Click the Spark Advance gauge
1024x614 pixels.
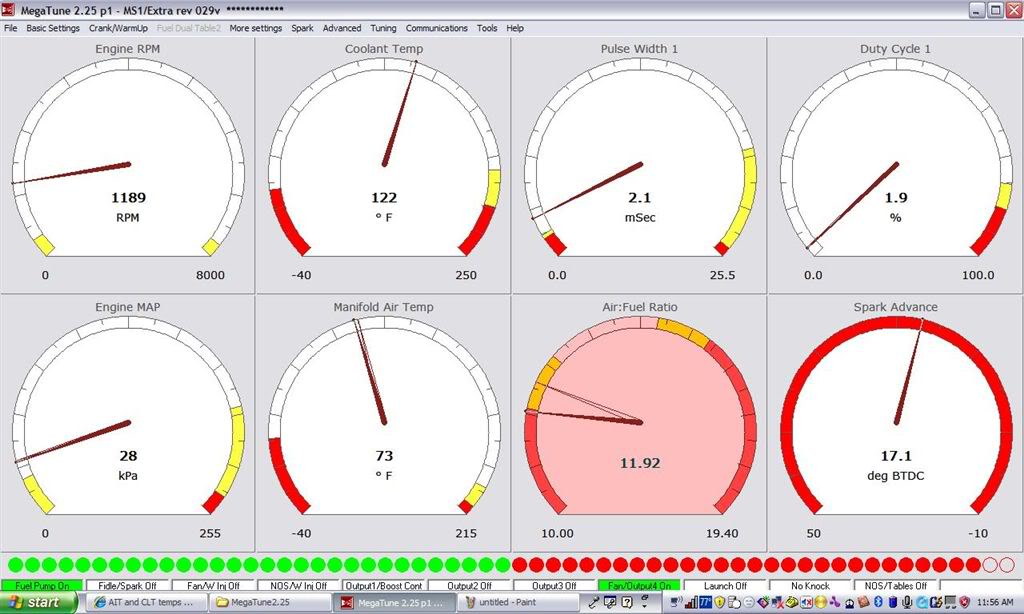pos(895,423)
